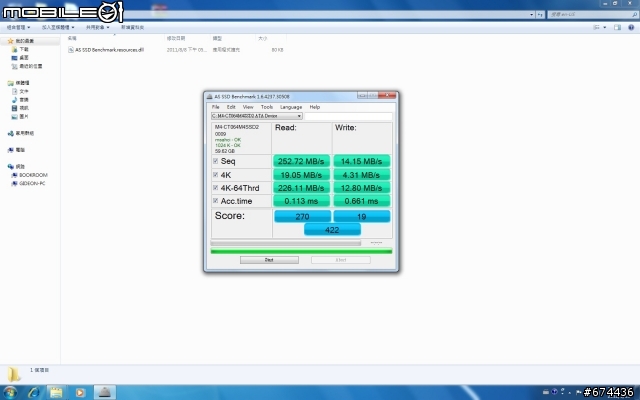Open Pictures library in sidebar
Viewport: 640px width, 400px height.
click(x=20, y=116)
